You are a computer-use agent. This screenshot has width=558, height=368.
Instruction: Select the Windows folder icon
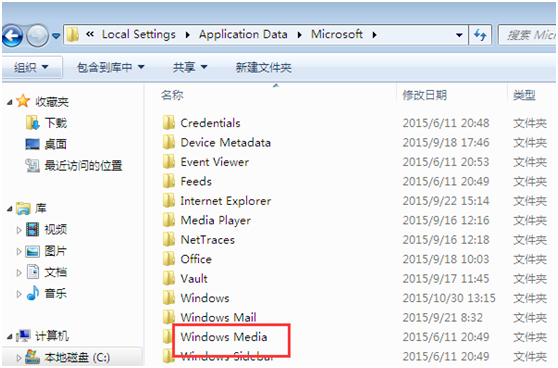pyautogui.click(x=169, y=298)
